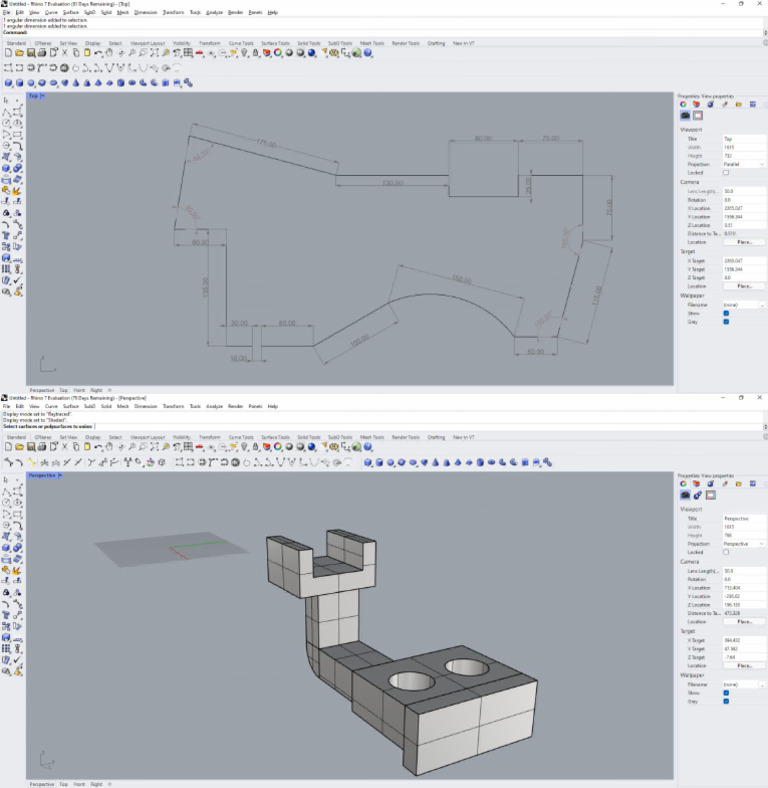Open Projection dropdown showing Parallel

pyautogui.click(x=744, y=164)
